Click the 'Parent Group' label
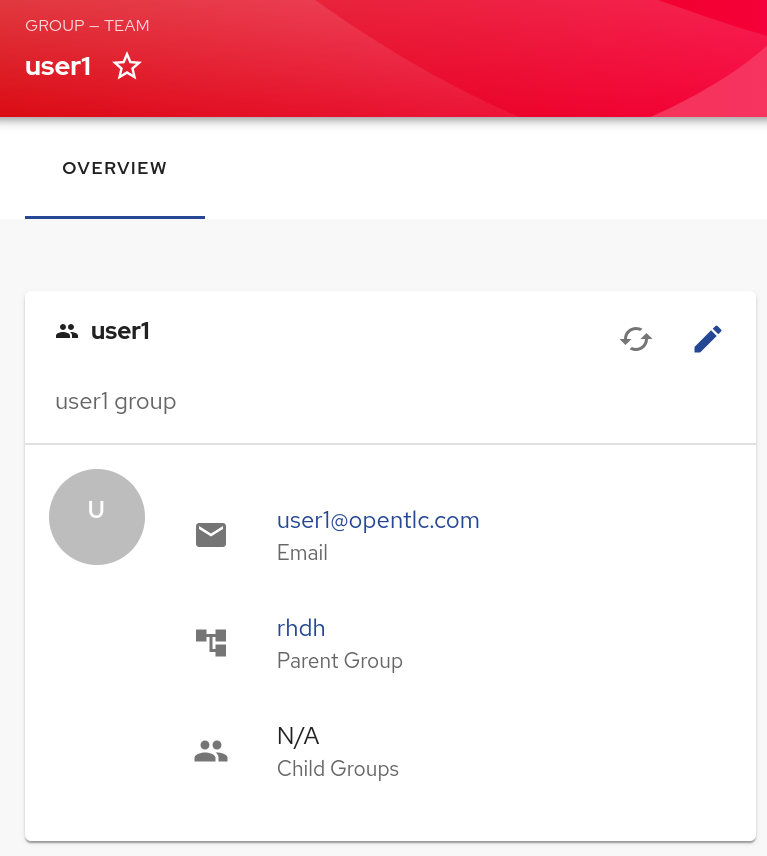The width and height of the screenshot is (767, 856). (x=340, y=661)
